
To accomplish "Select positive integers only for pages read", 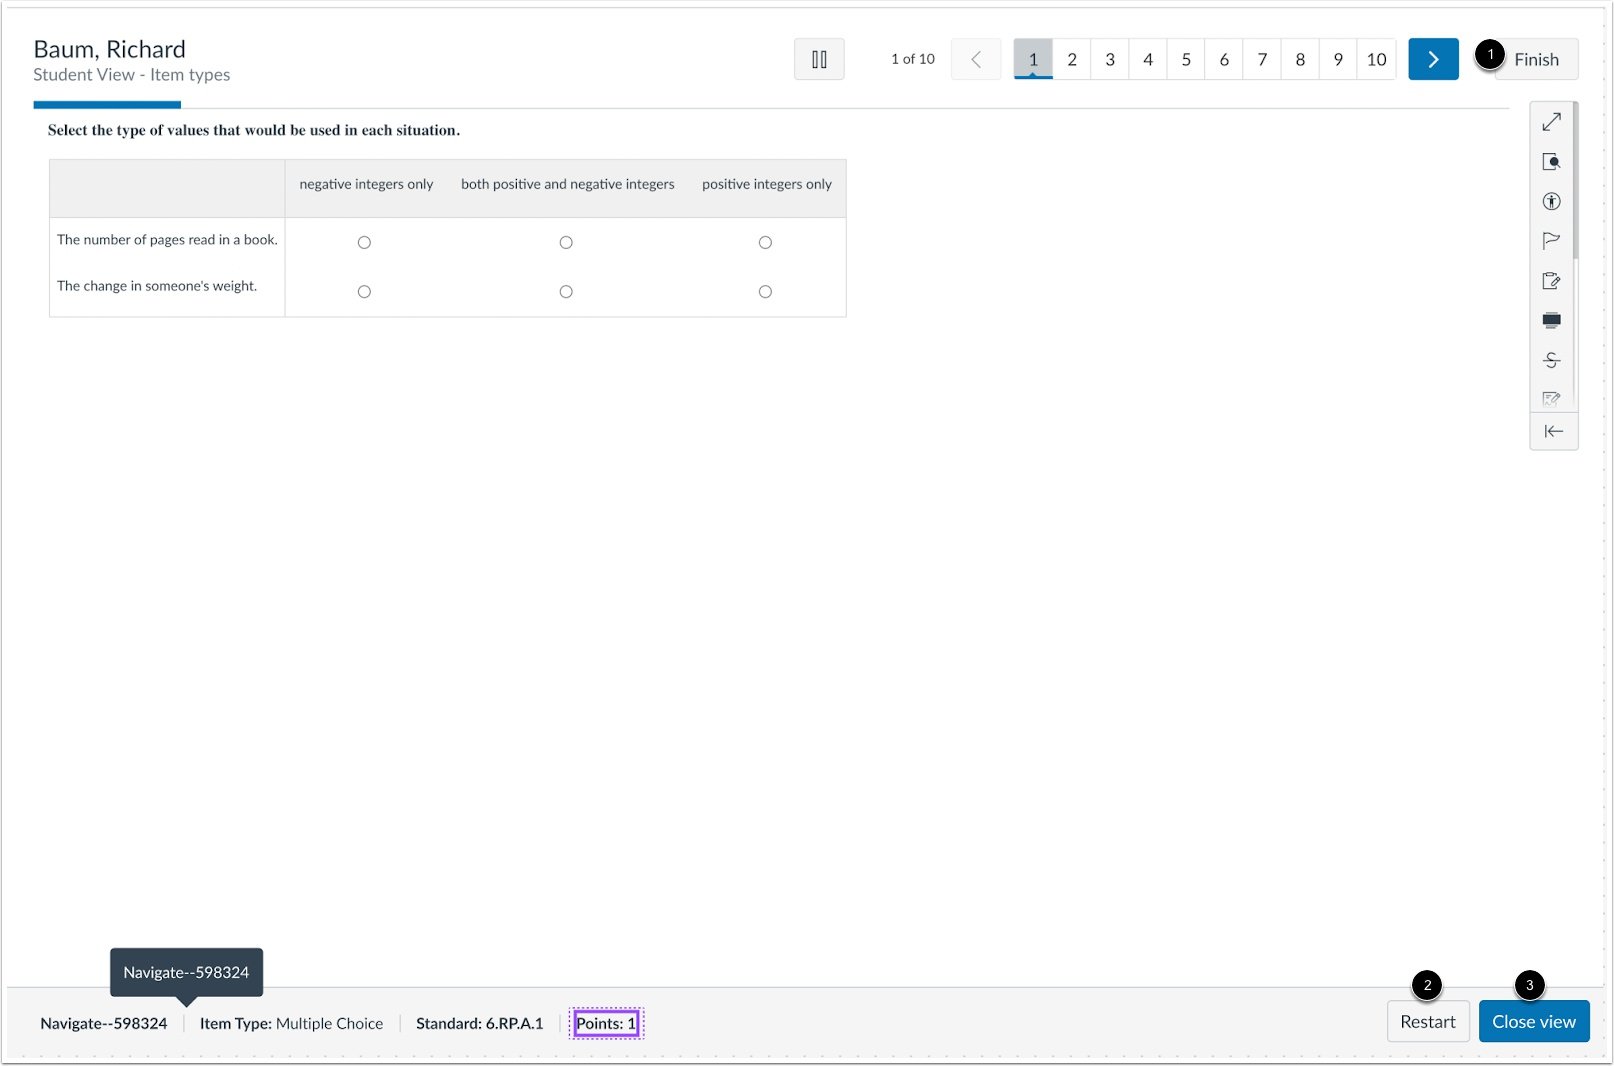I will pyautogui.click(x=765, y=242).
